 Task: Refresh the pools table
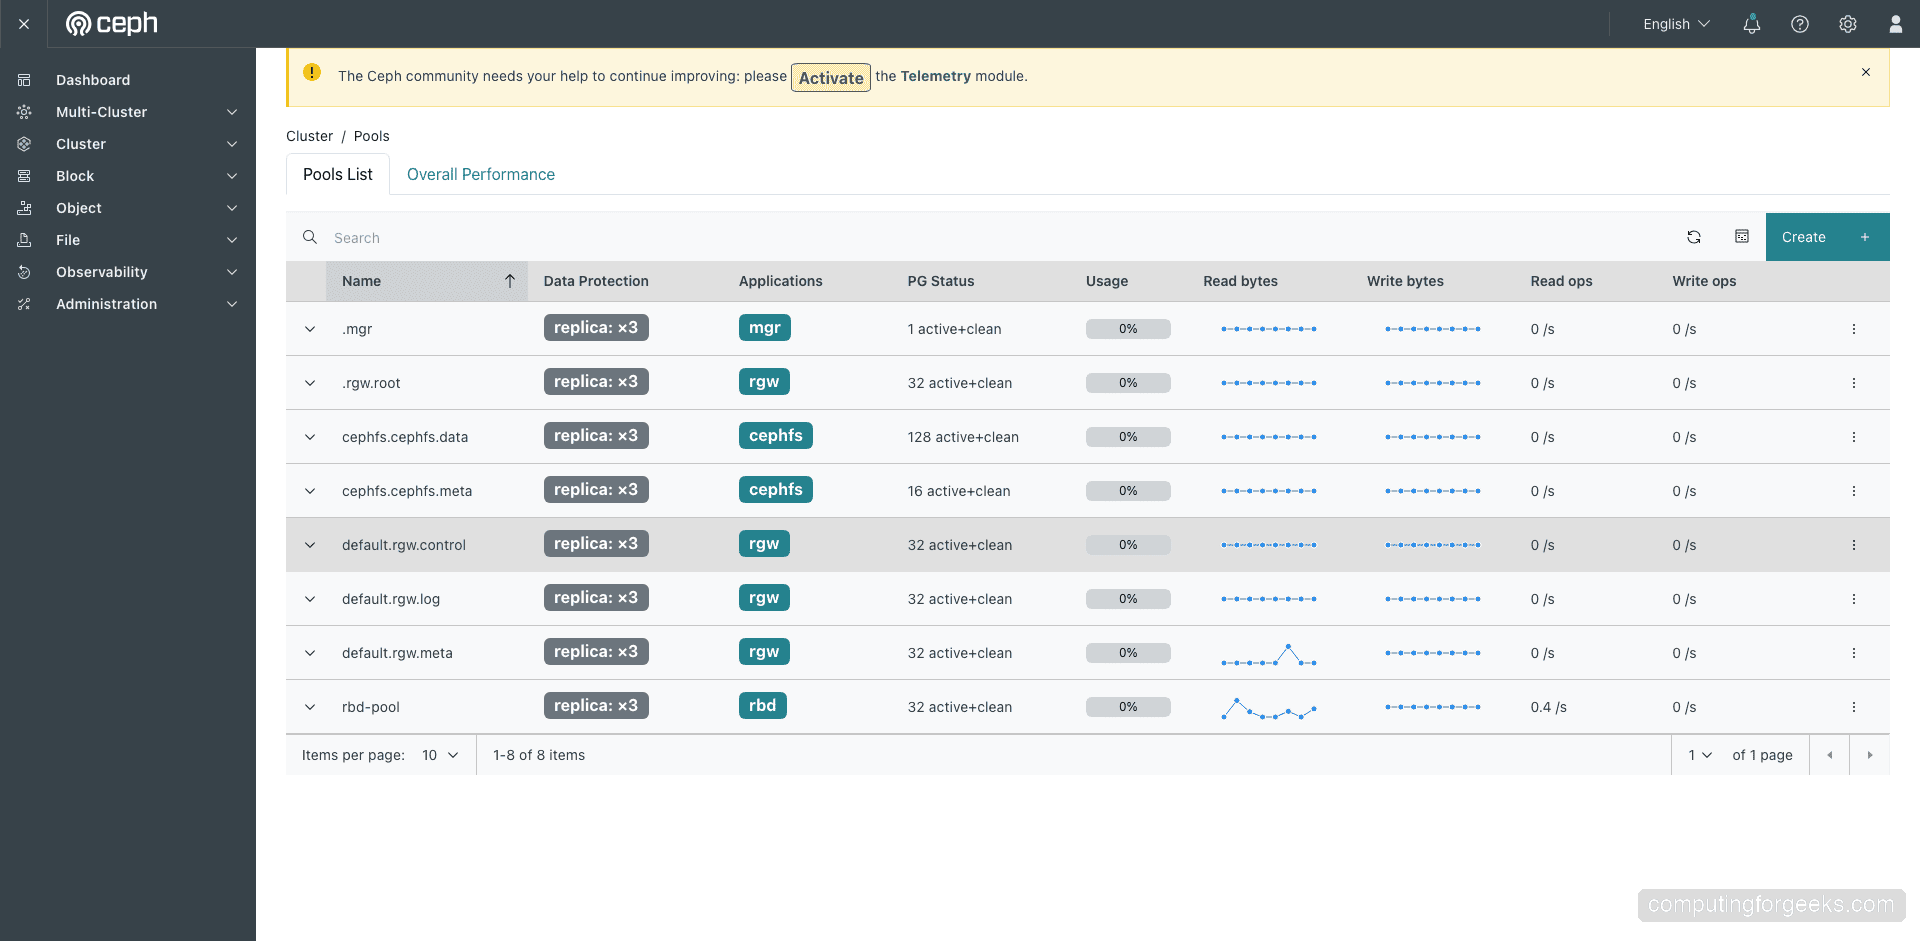pos(1694,237)
